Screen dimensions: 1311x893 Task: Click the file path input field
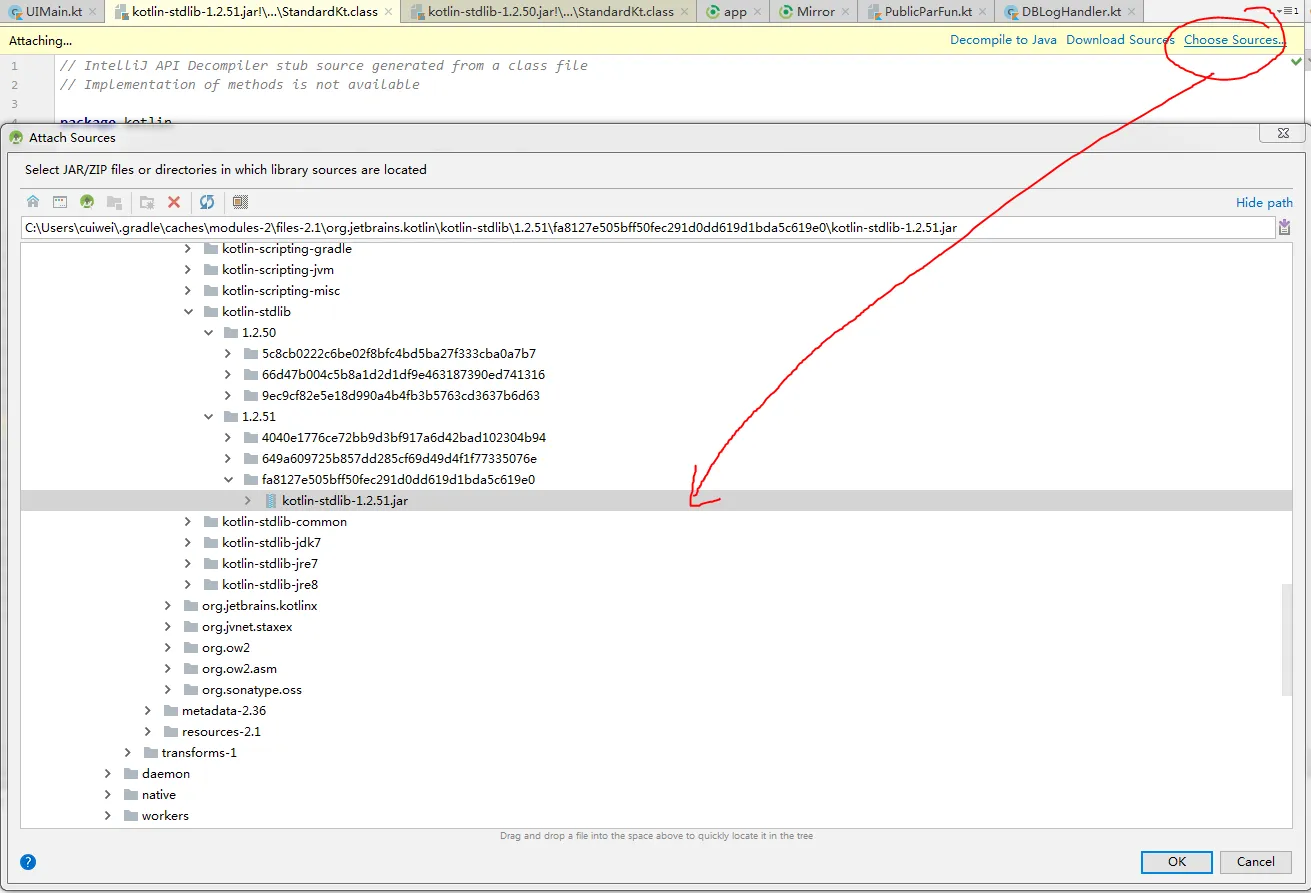647,228
